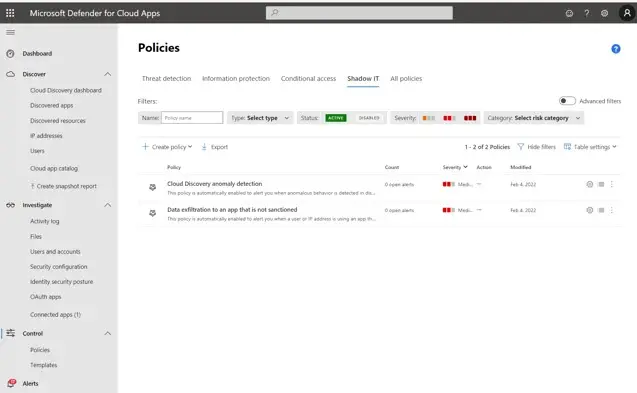Open Templates under Control
Screen dimensions: 637x393
43,365
